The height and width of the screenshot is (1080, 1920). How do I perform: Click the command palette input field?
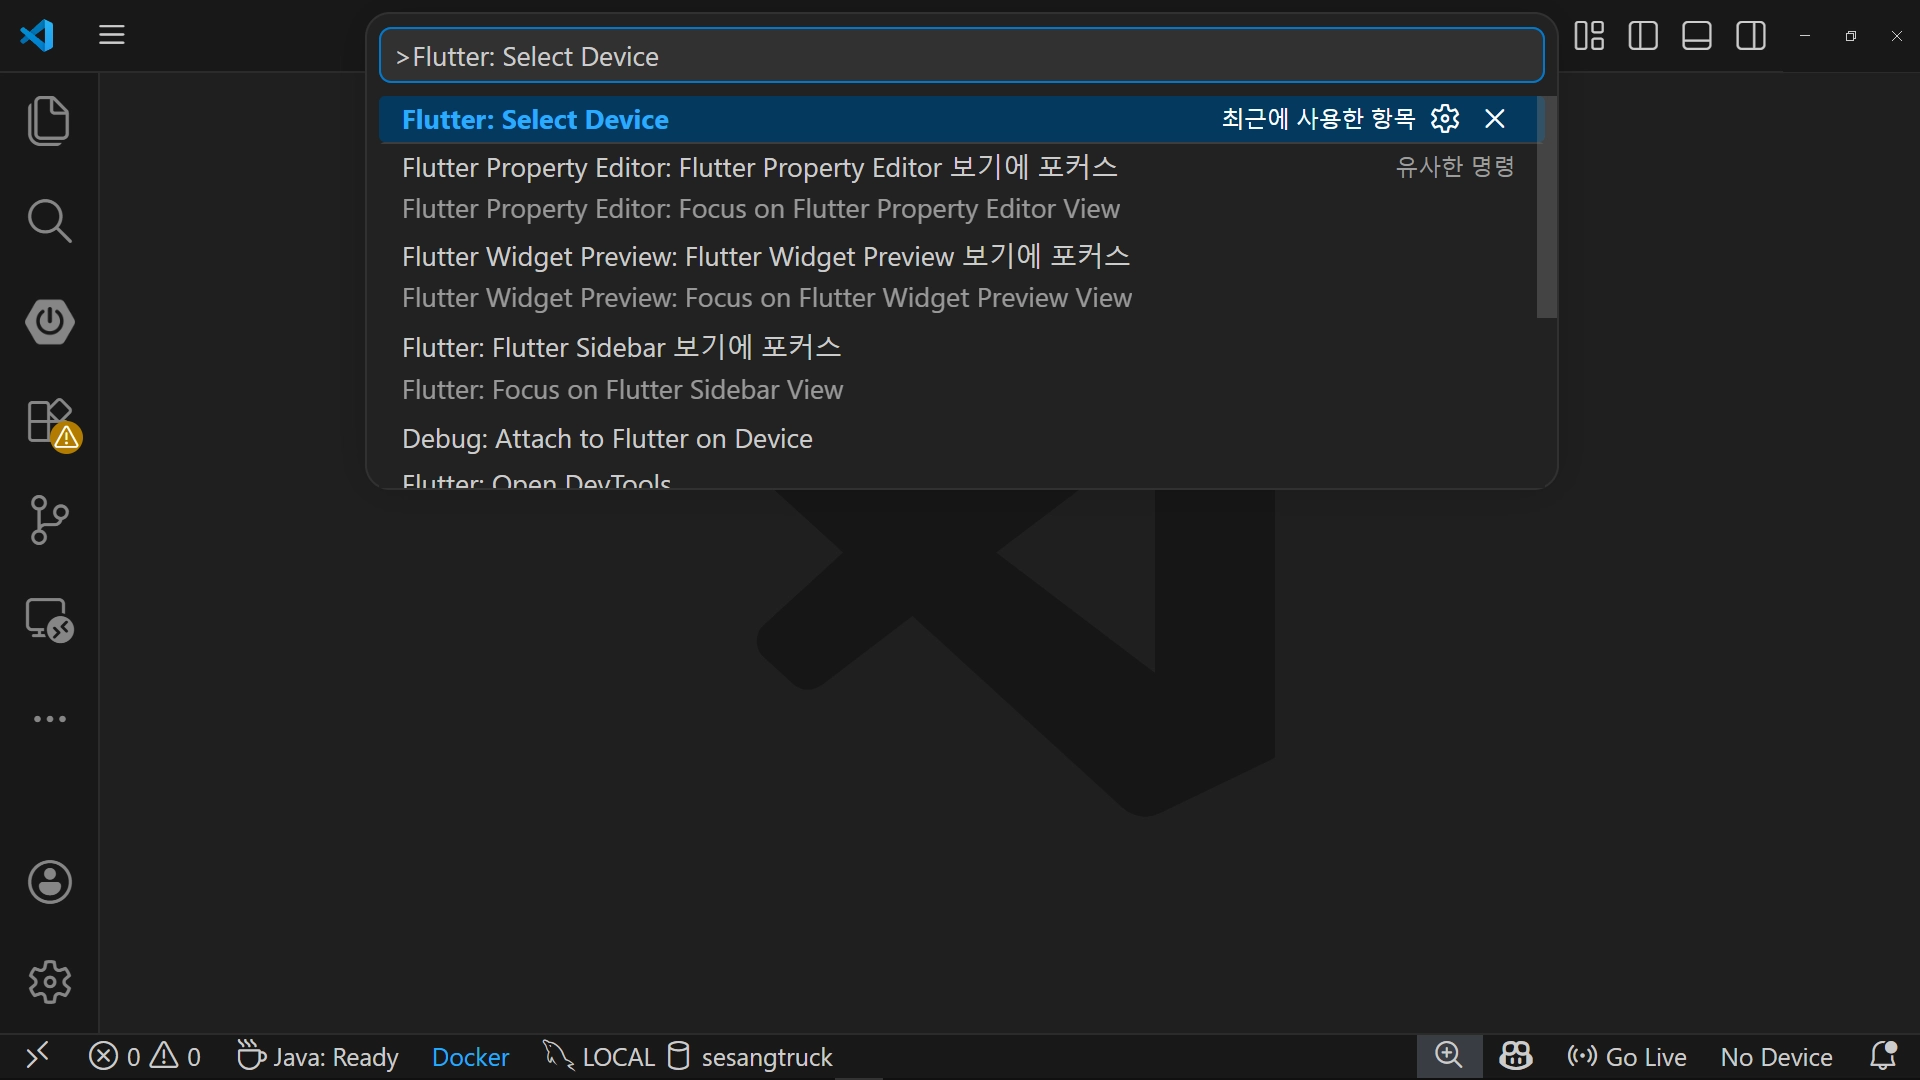(960, 56)
